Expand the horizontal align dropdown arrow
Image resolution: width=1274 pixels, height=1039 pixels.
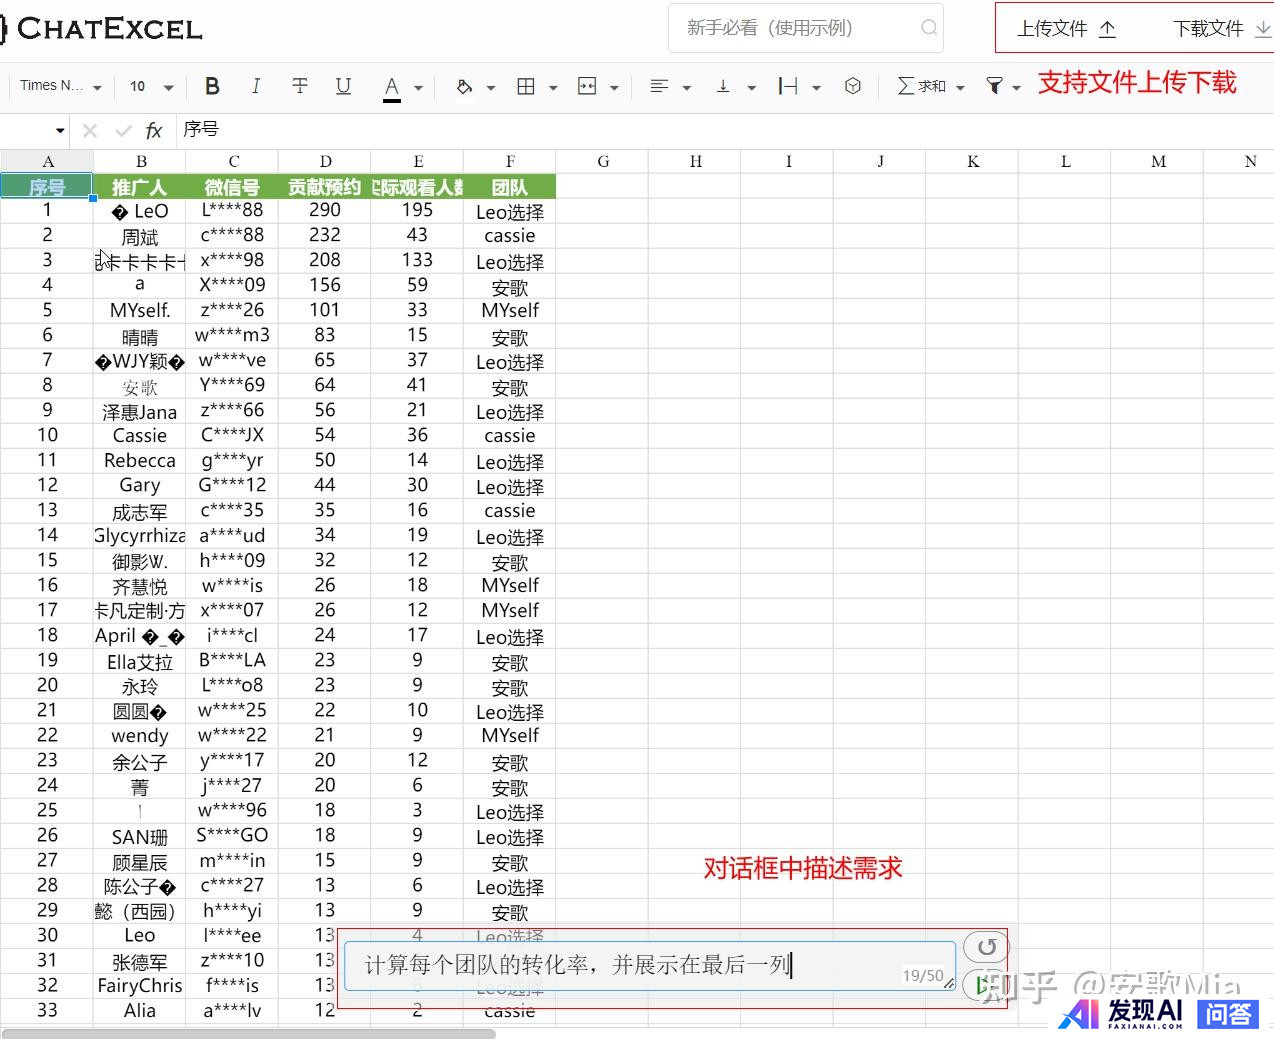[x=687, y=88]
